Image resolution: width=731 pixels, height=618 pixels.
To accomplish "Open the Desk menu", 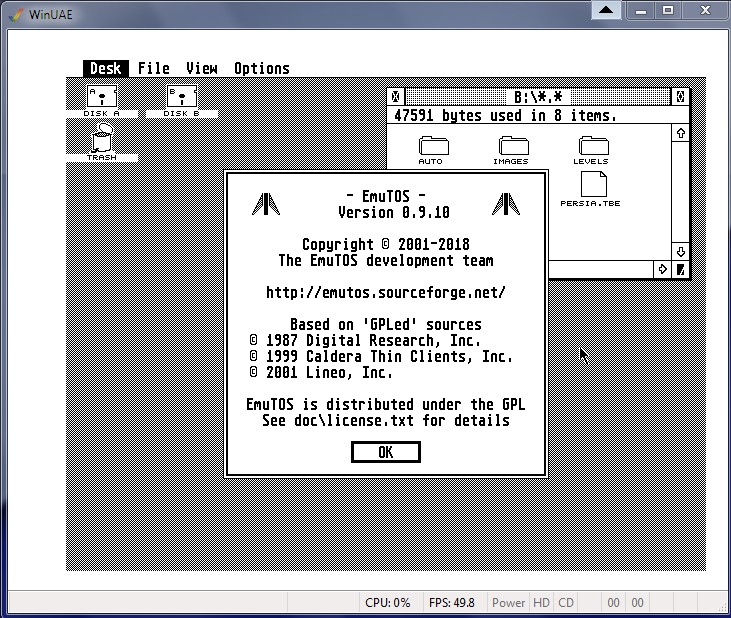I will 105,68.
